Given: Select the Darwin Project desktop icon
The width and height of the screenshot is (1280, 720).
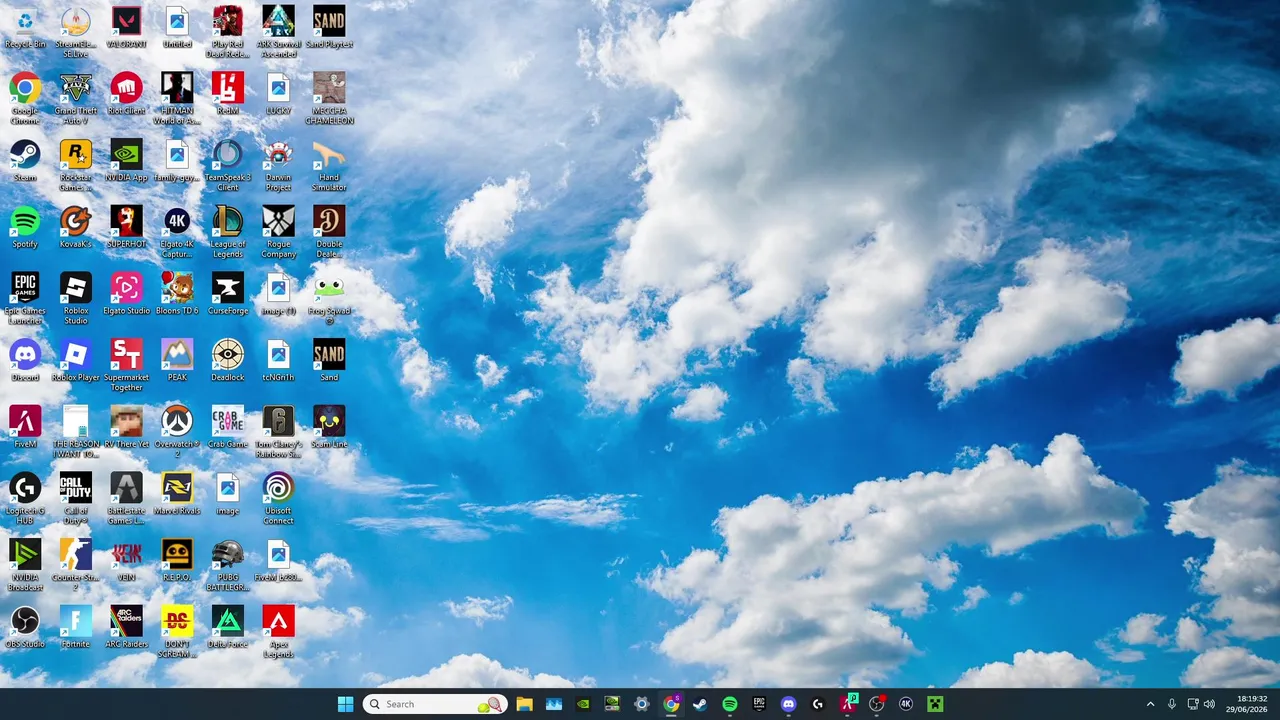Looking at the screenshot, I should [x=278, y=166].
